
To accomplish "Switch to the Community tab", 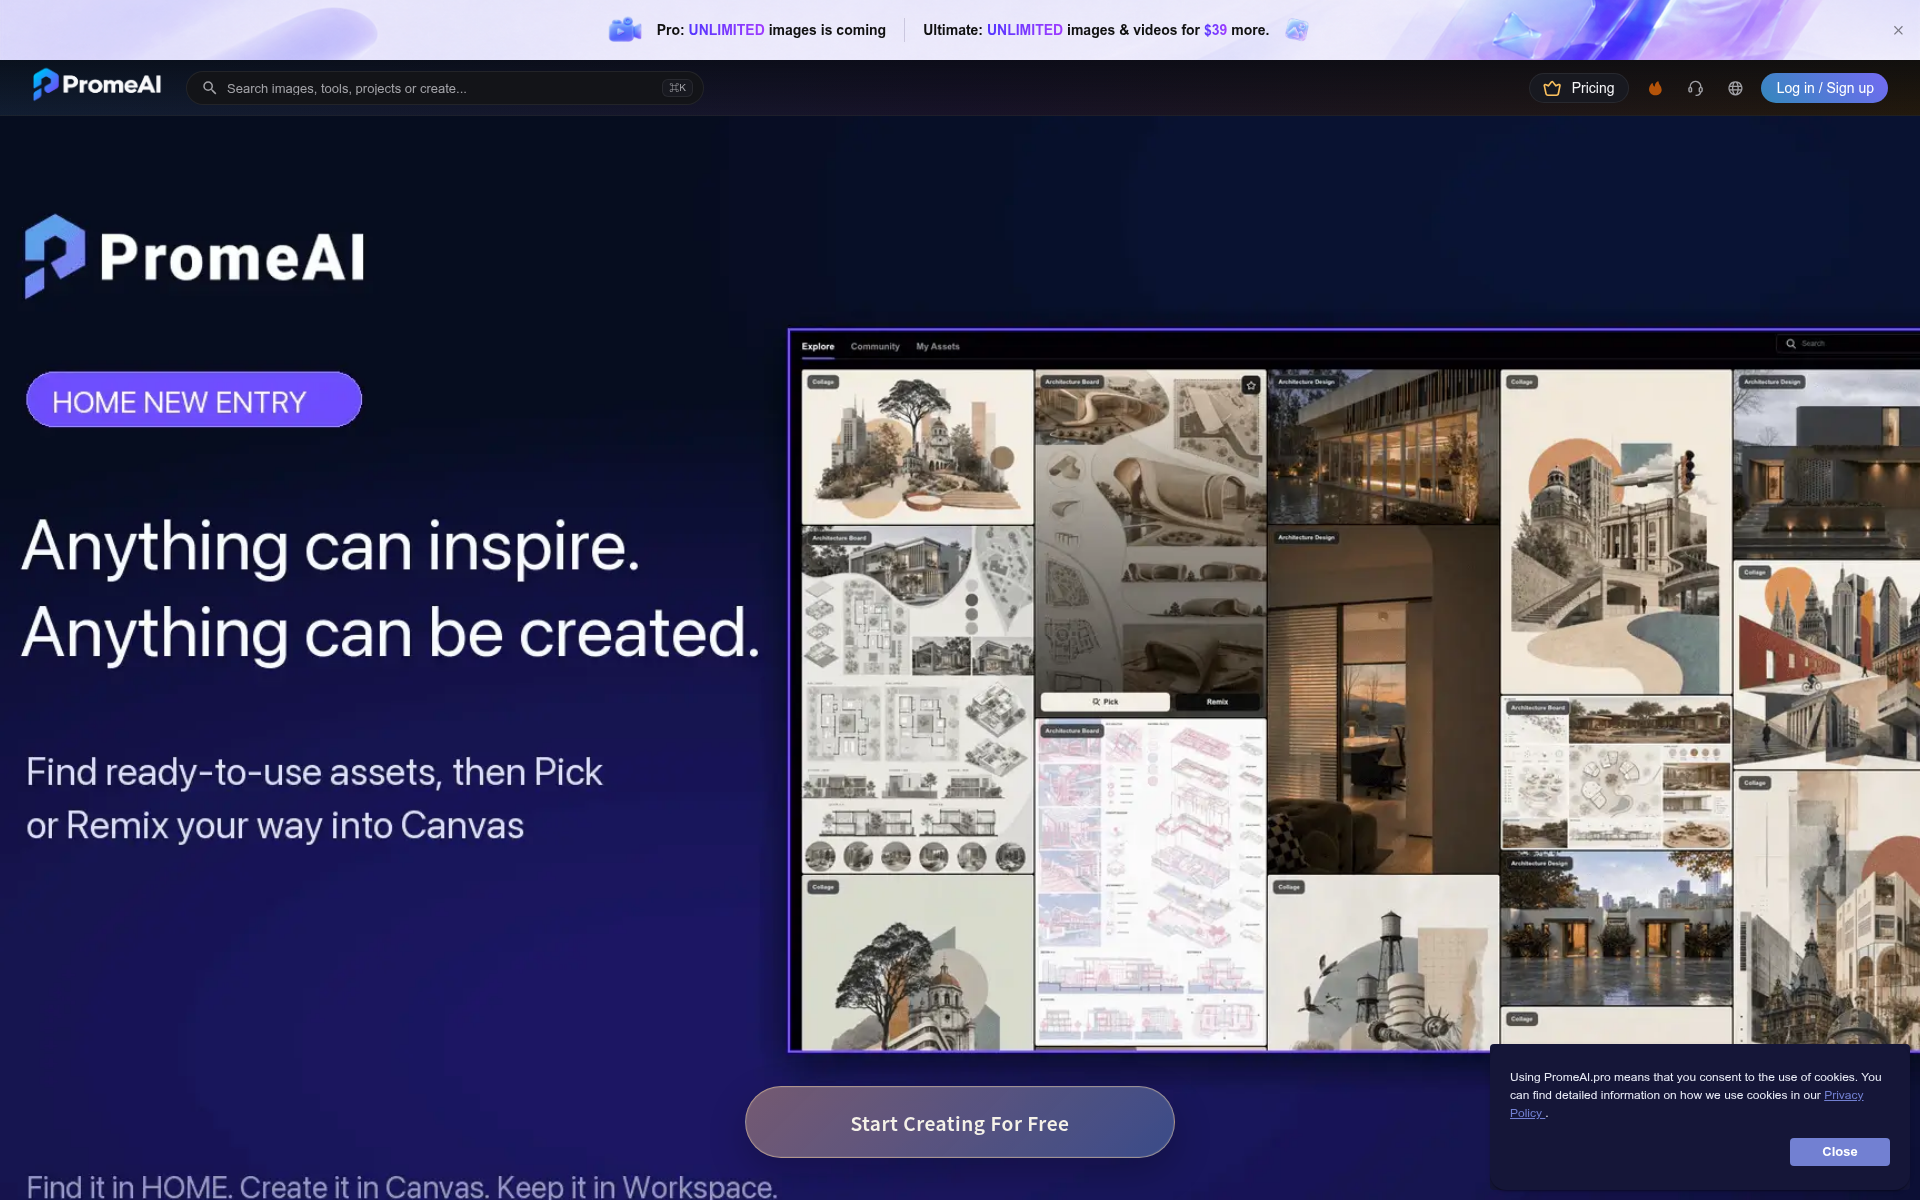I will tap(875, 346).
